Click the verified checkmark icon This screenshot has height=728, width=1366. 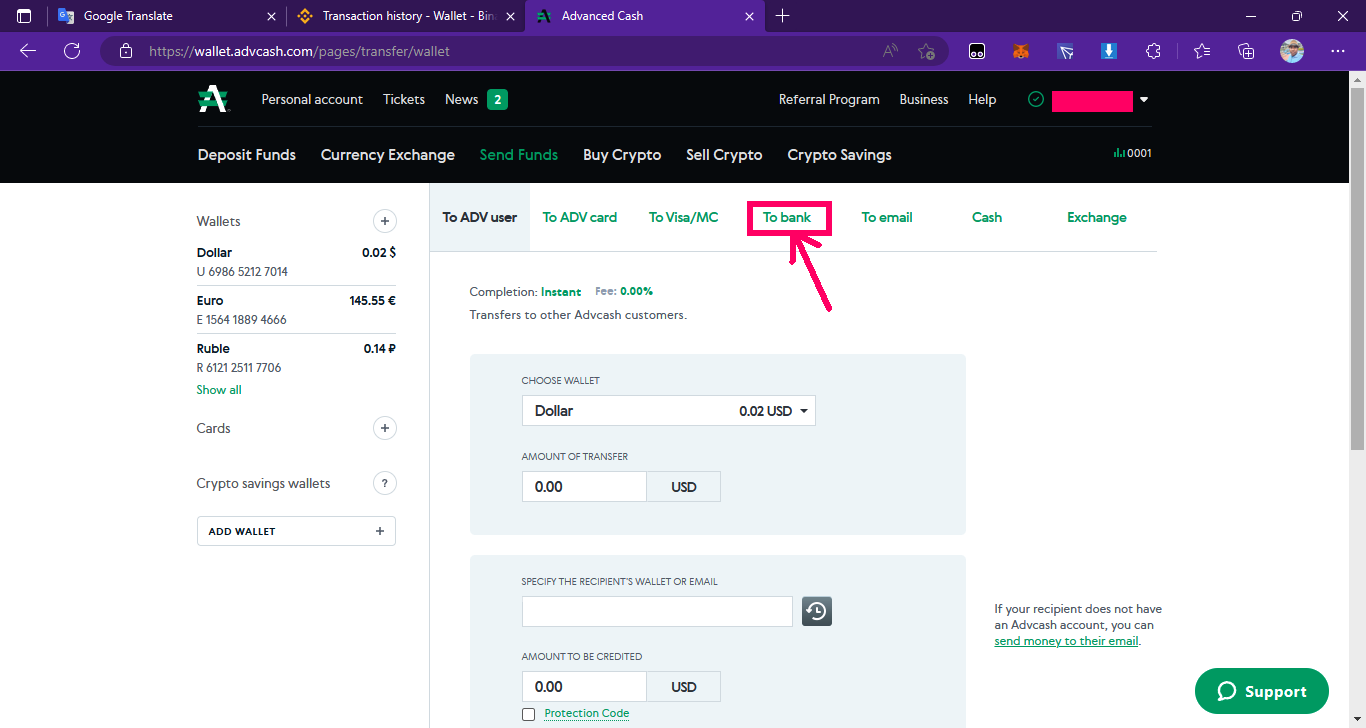point(1036,99)
